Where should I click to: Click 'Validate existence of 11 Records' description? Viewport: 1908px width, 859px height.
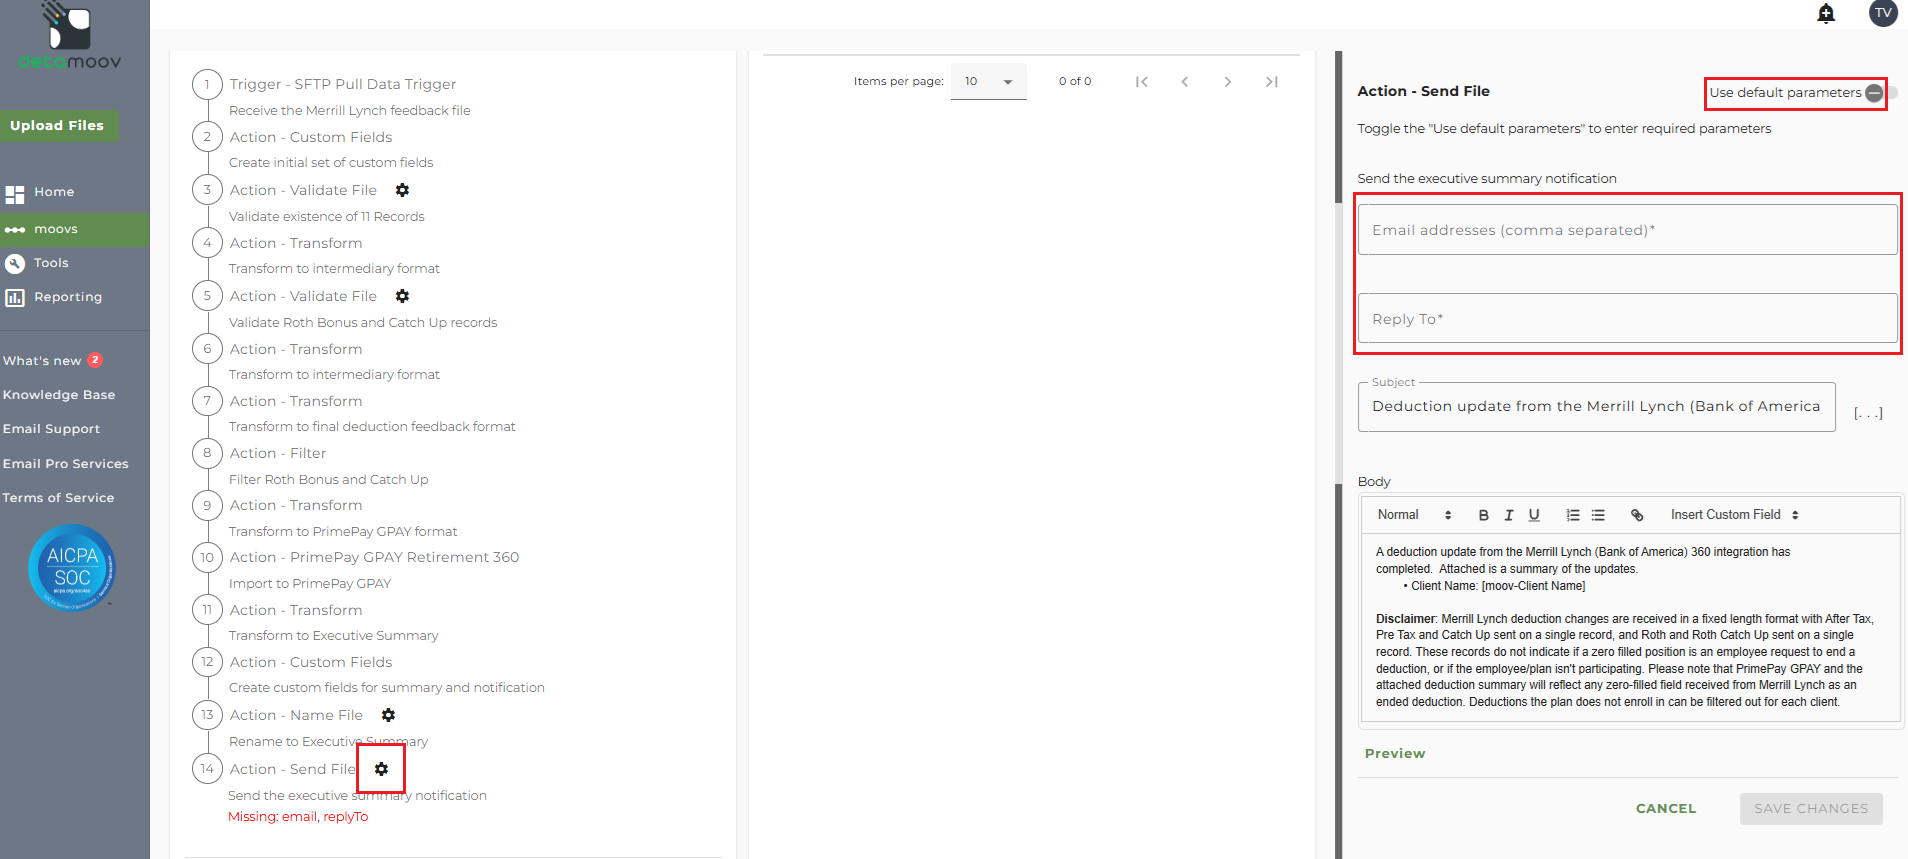pyautogui.click(x=326, y=217)
